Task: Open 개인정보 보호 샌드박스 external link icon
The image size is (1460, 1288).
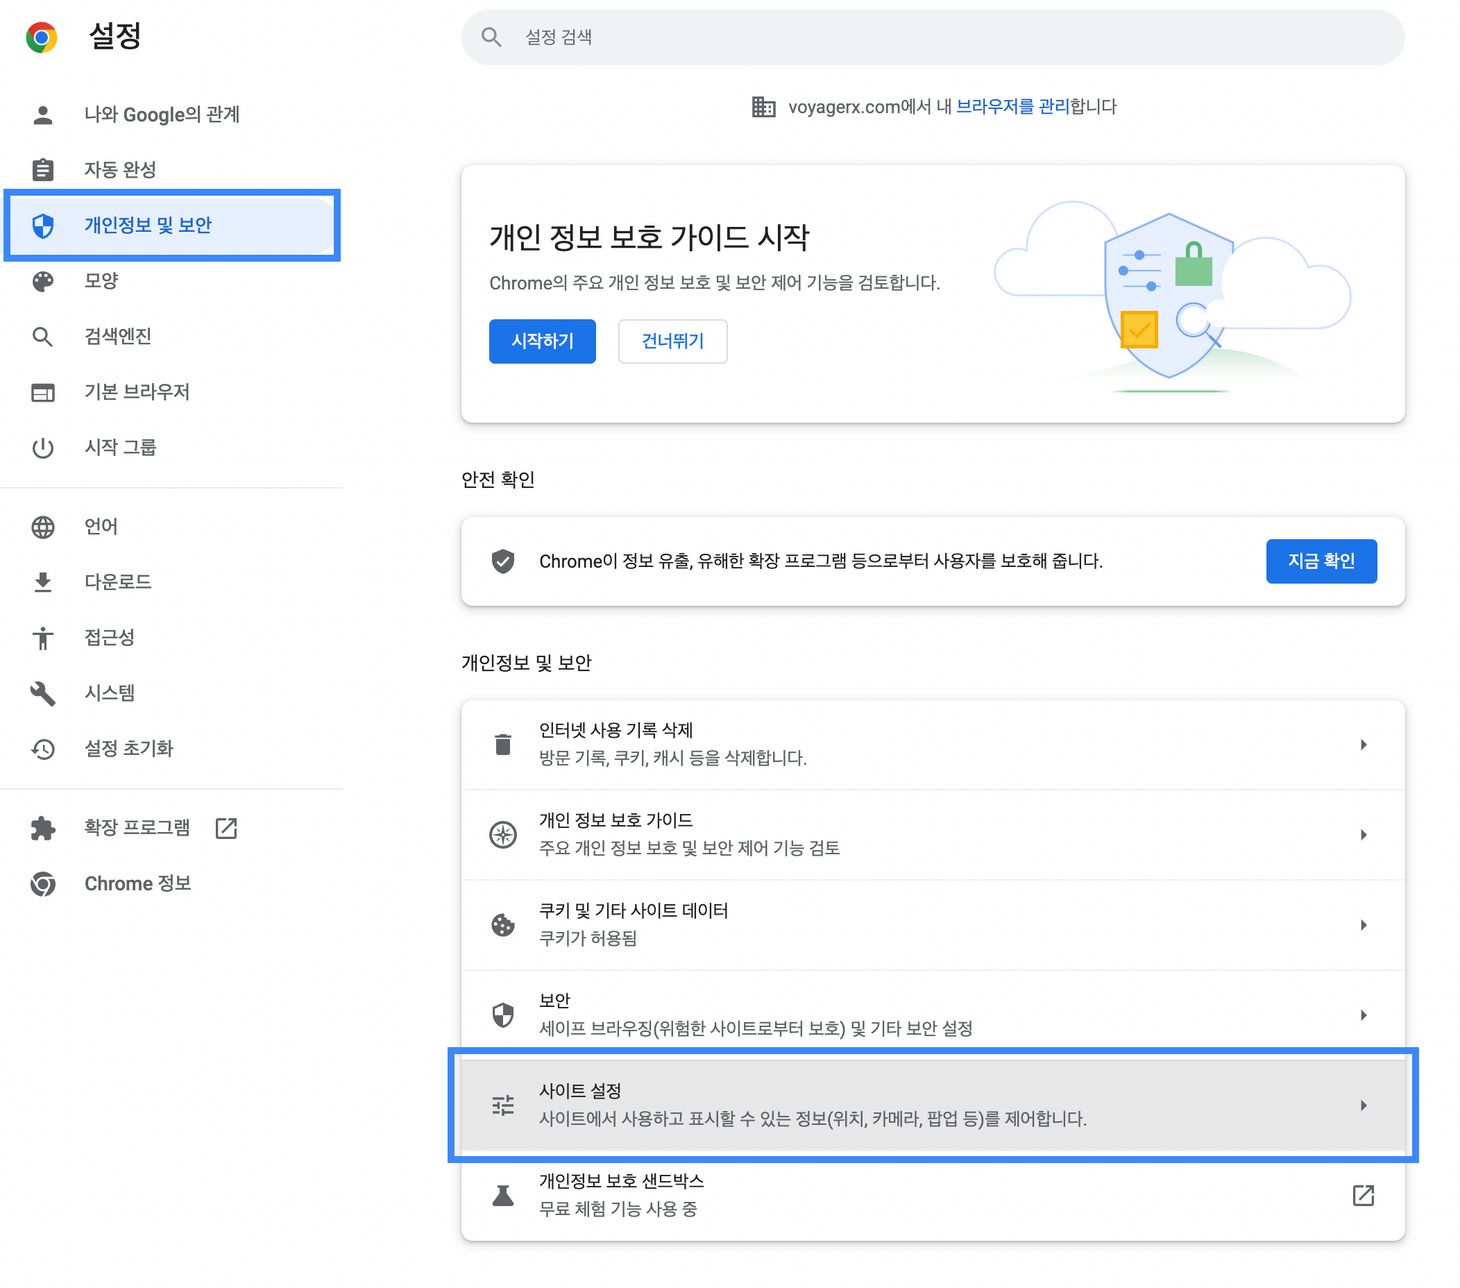Action: 1363,1195
